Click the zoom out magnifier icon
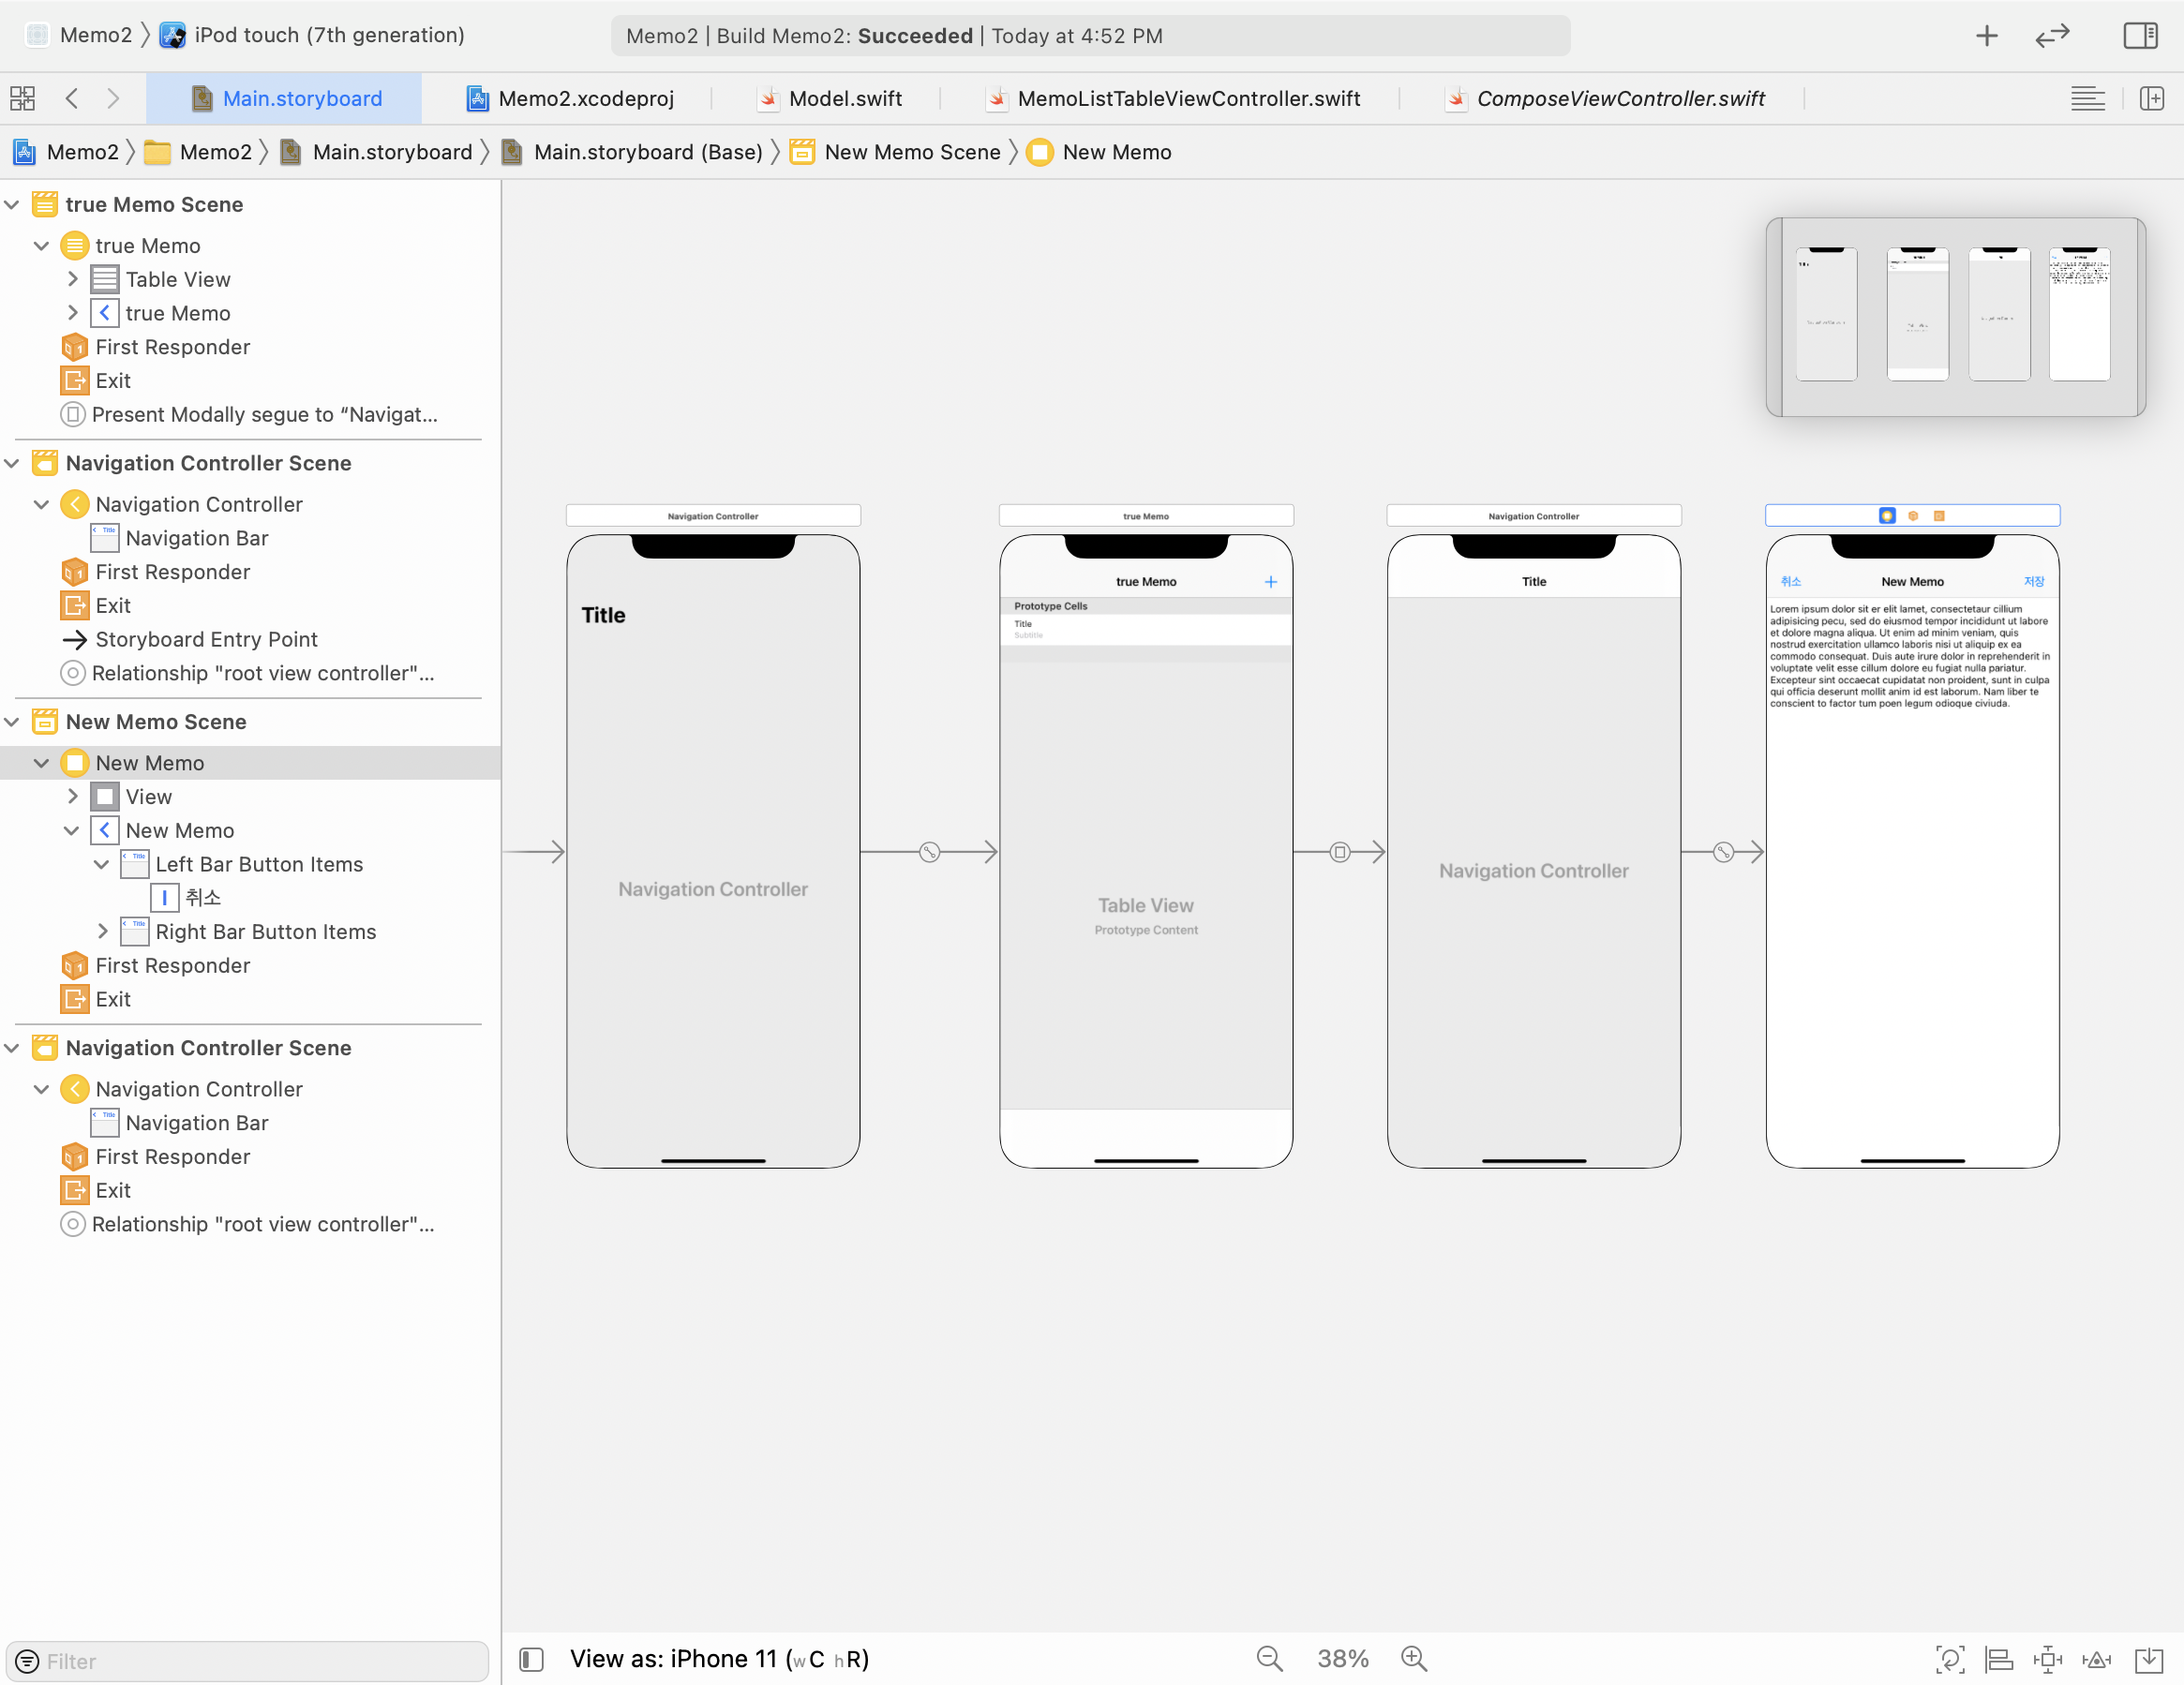Screen dimensions: 2184x1685 click(x=1269, y=1658)
